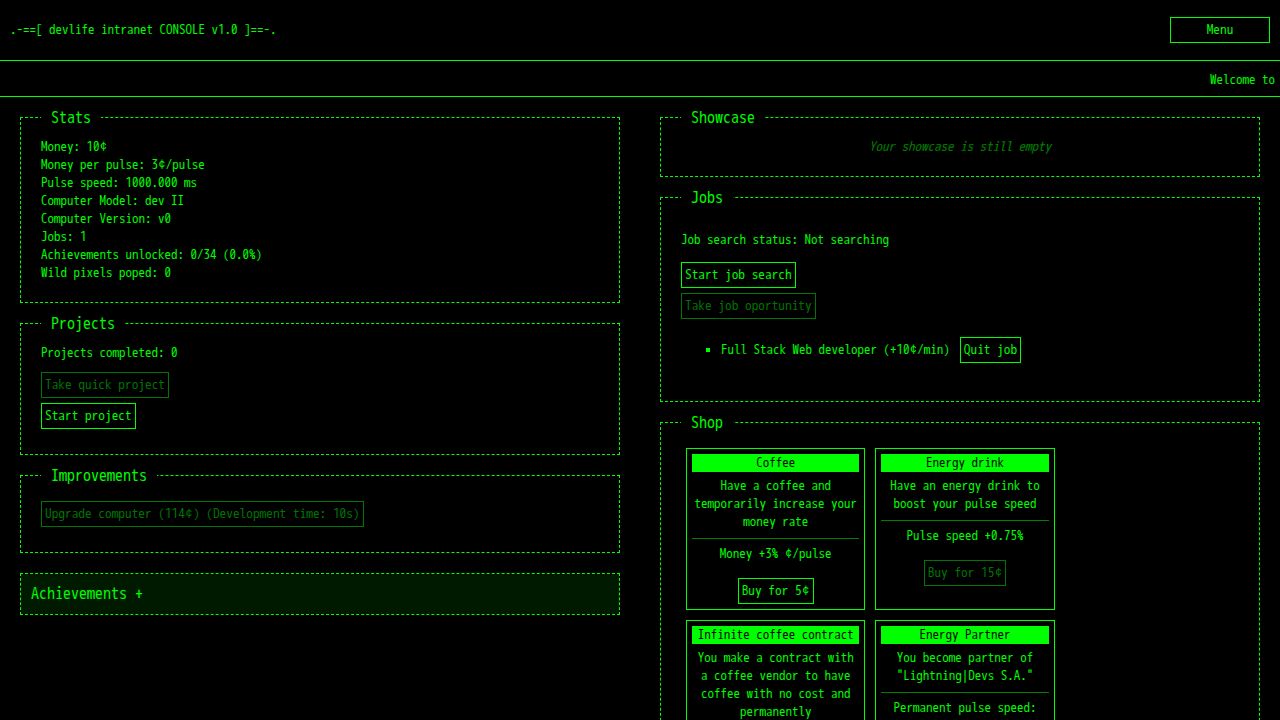This screenshot has width=1280, height=720.
Task: Click the Welcome to scrolling banner
Action: click(x=1242, y=80)
